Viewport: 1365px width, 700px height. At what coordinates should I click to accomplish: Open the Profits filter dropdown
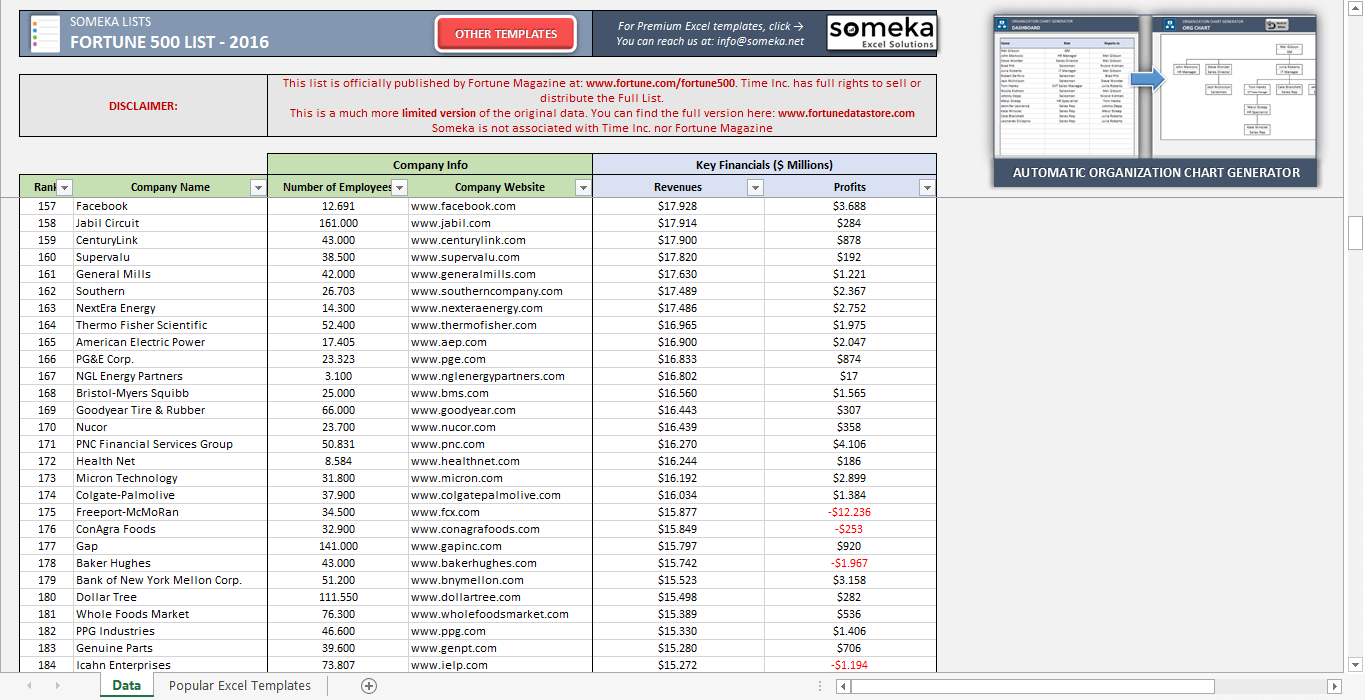coord(927,187)
